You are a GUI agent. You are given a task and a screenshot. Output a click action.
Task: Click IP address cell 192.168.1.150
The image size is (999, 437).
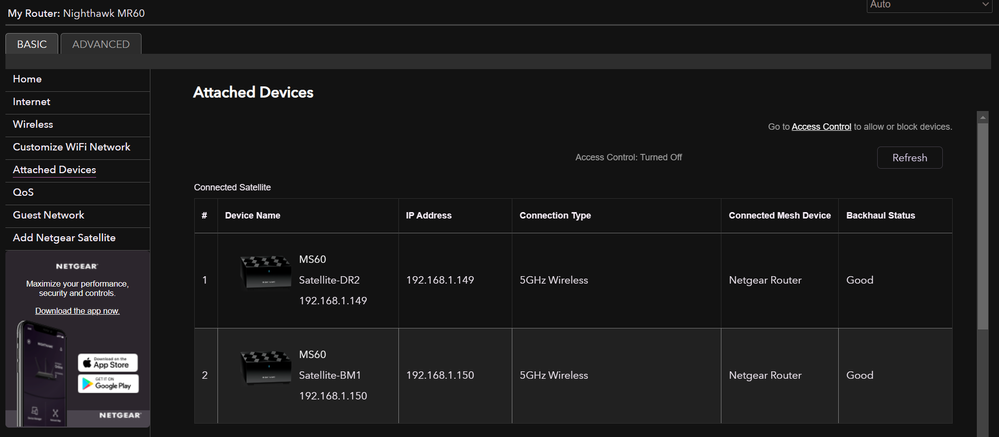pyautogui.click(x=440, y=375)
